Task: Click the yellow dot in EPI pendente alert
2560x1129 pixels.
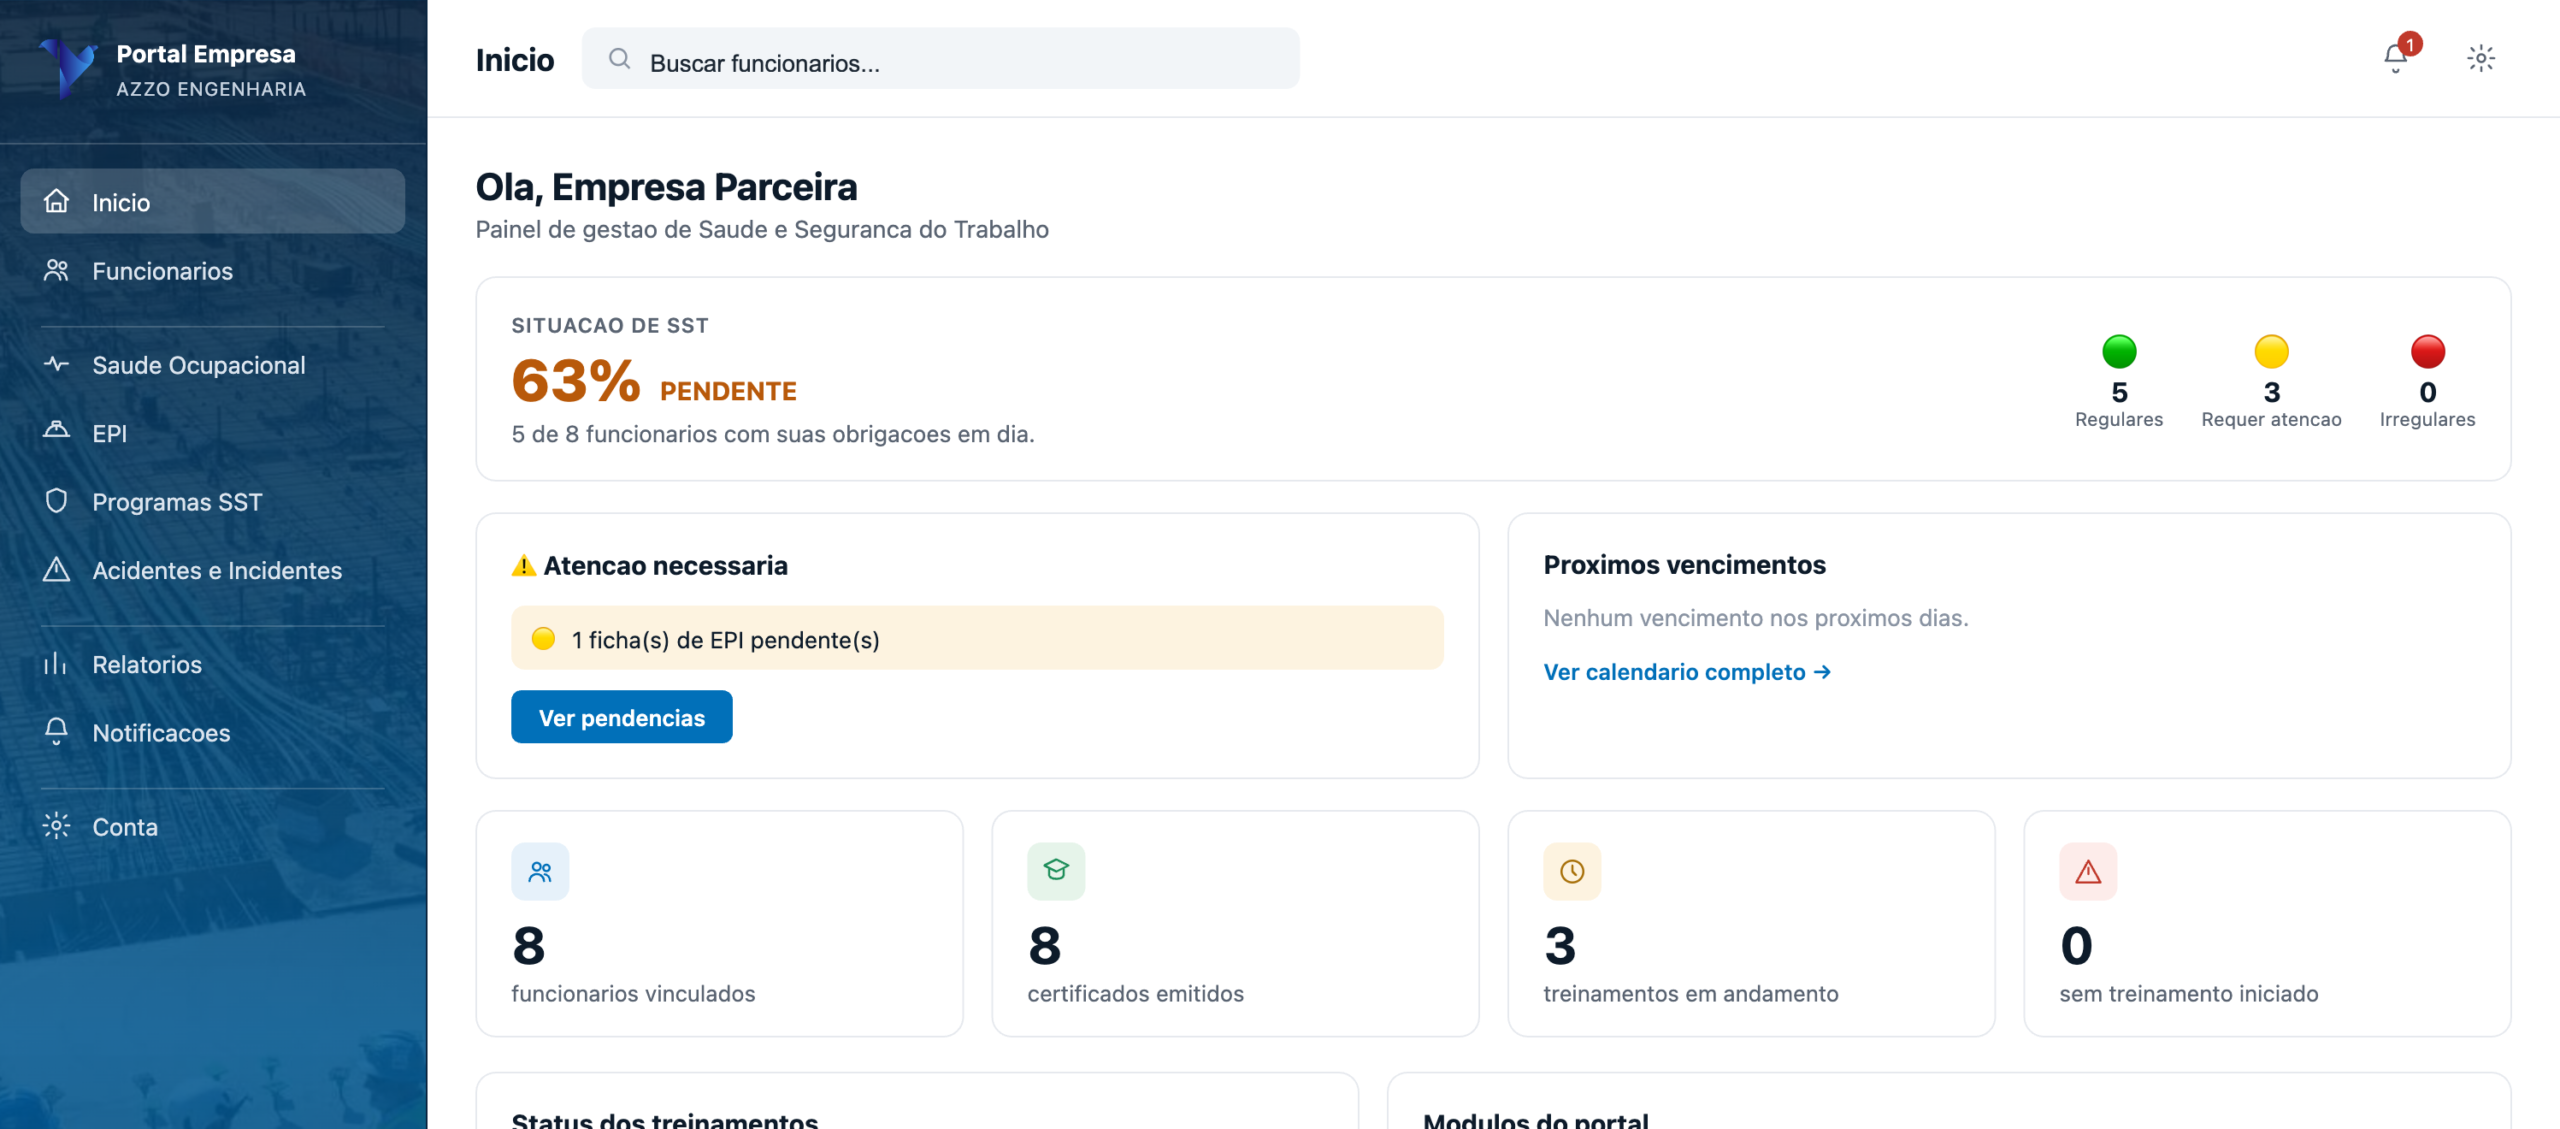Action: click(x=543, y=638)
